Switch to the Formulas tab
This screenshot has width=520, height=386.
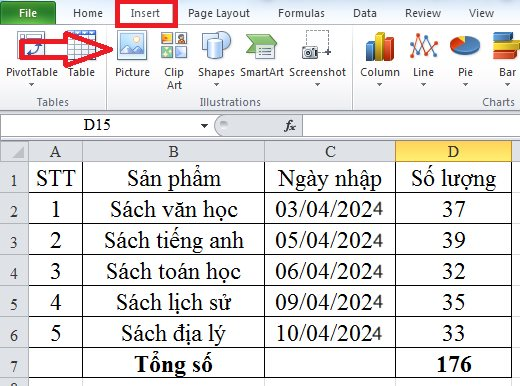point(301,13)
